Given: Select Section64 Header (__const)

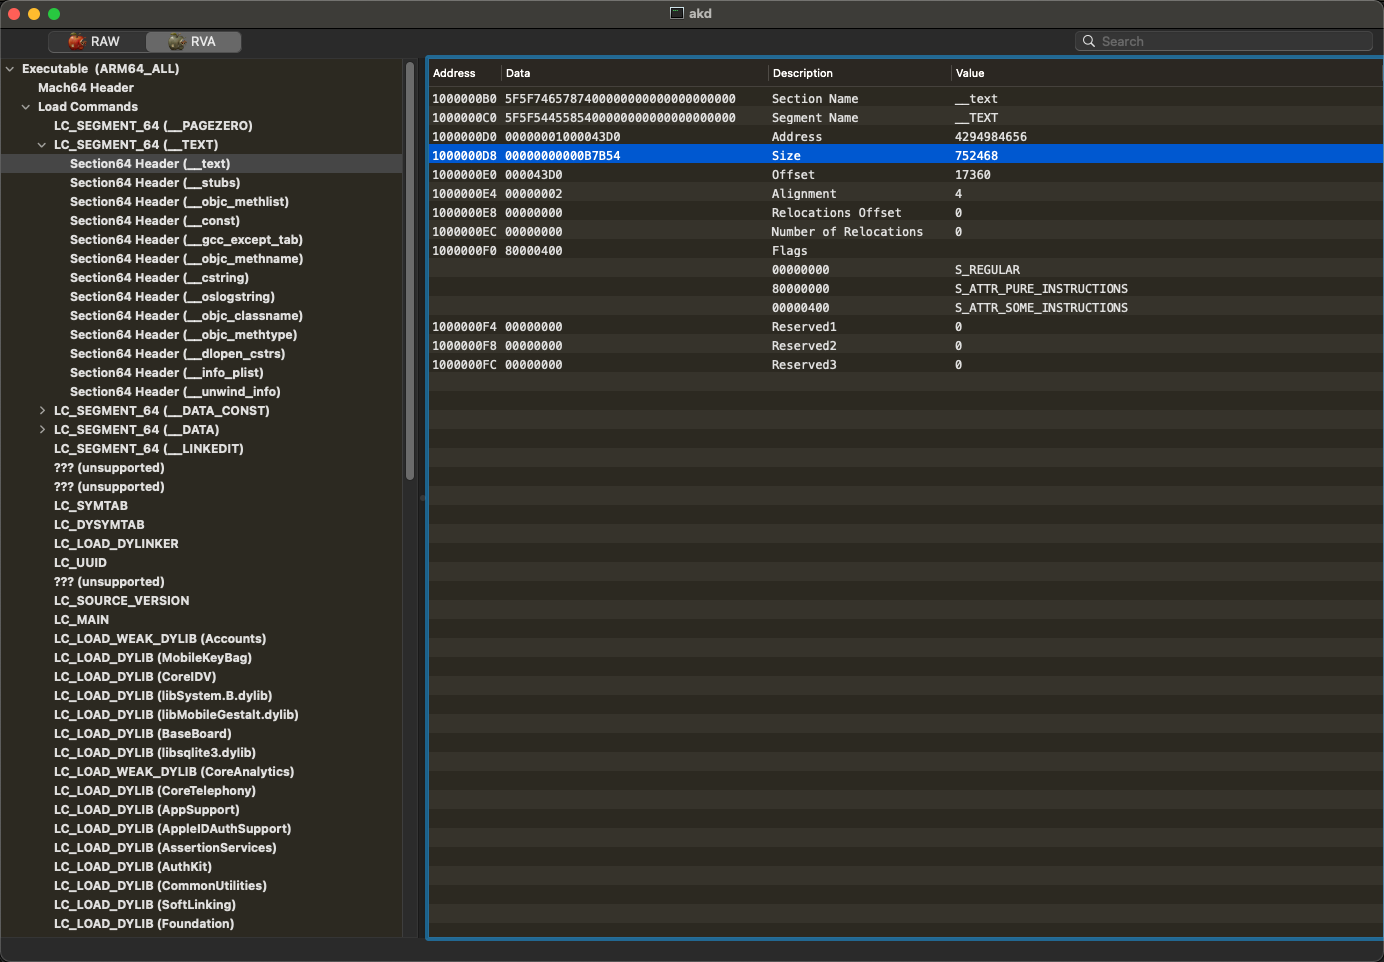Looking at the screenshot, I should (x=155, y=221).
